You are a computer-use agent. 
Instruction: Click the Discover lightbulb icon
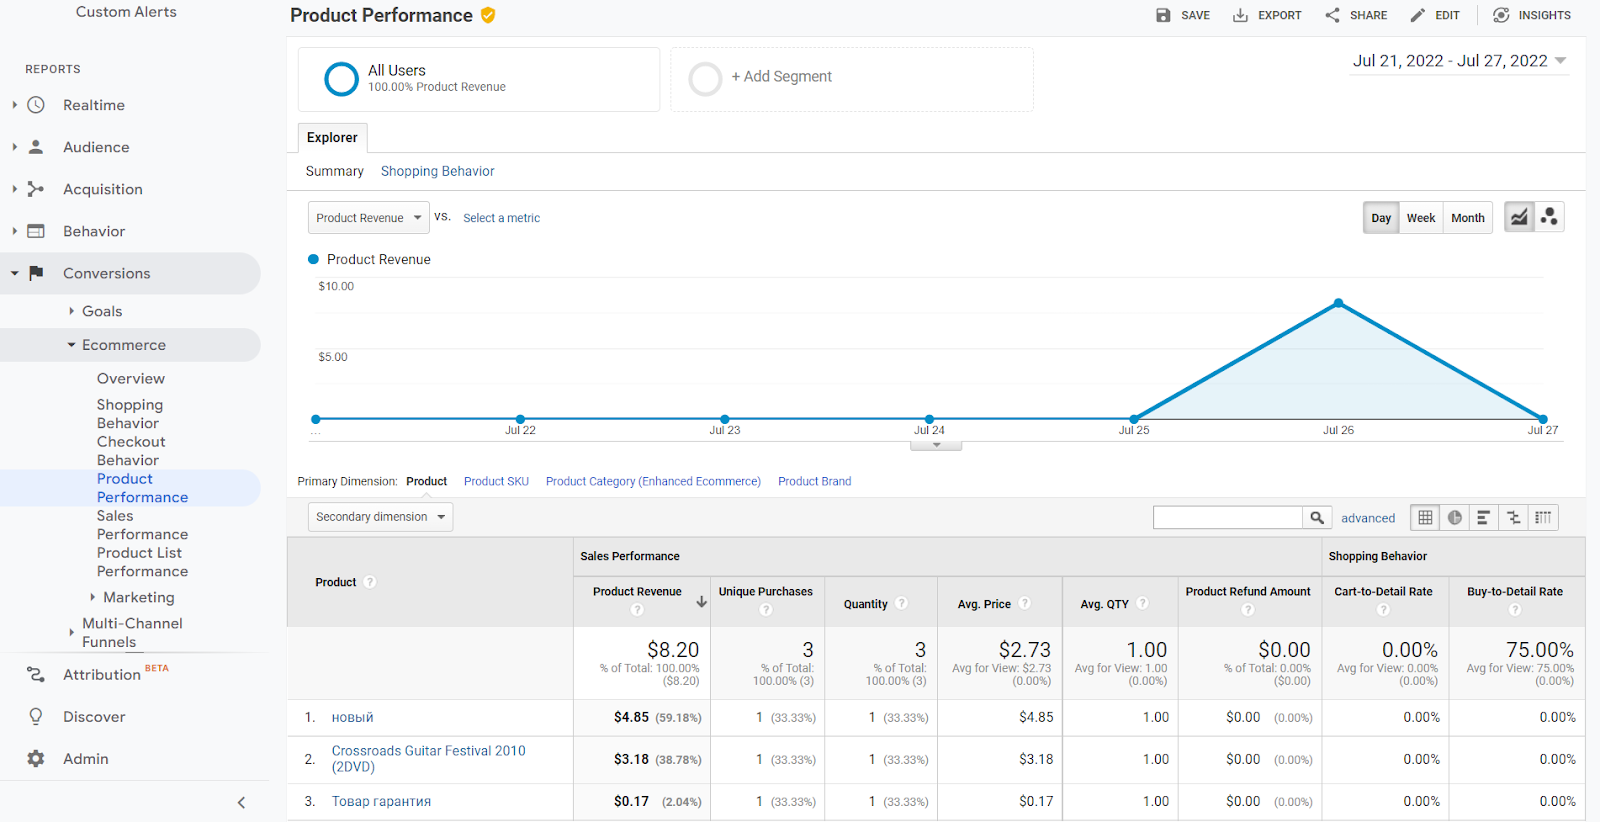click(x=36, y=717)
